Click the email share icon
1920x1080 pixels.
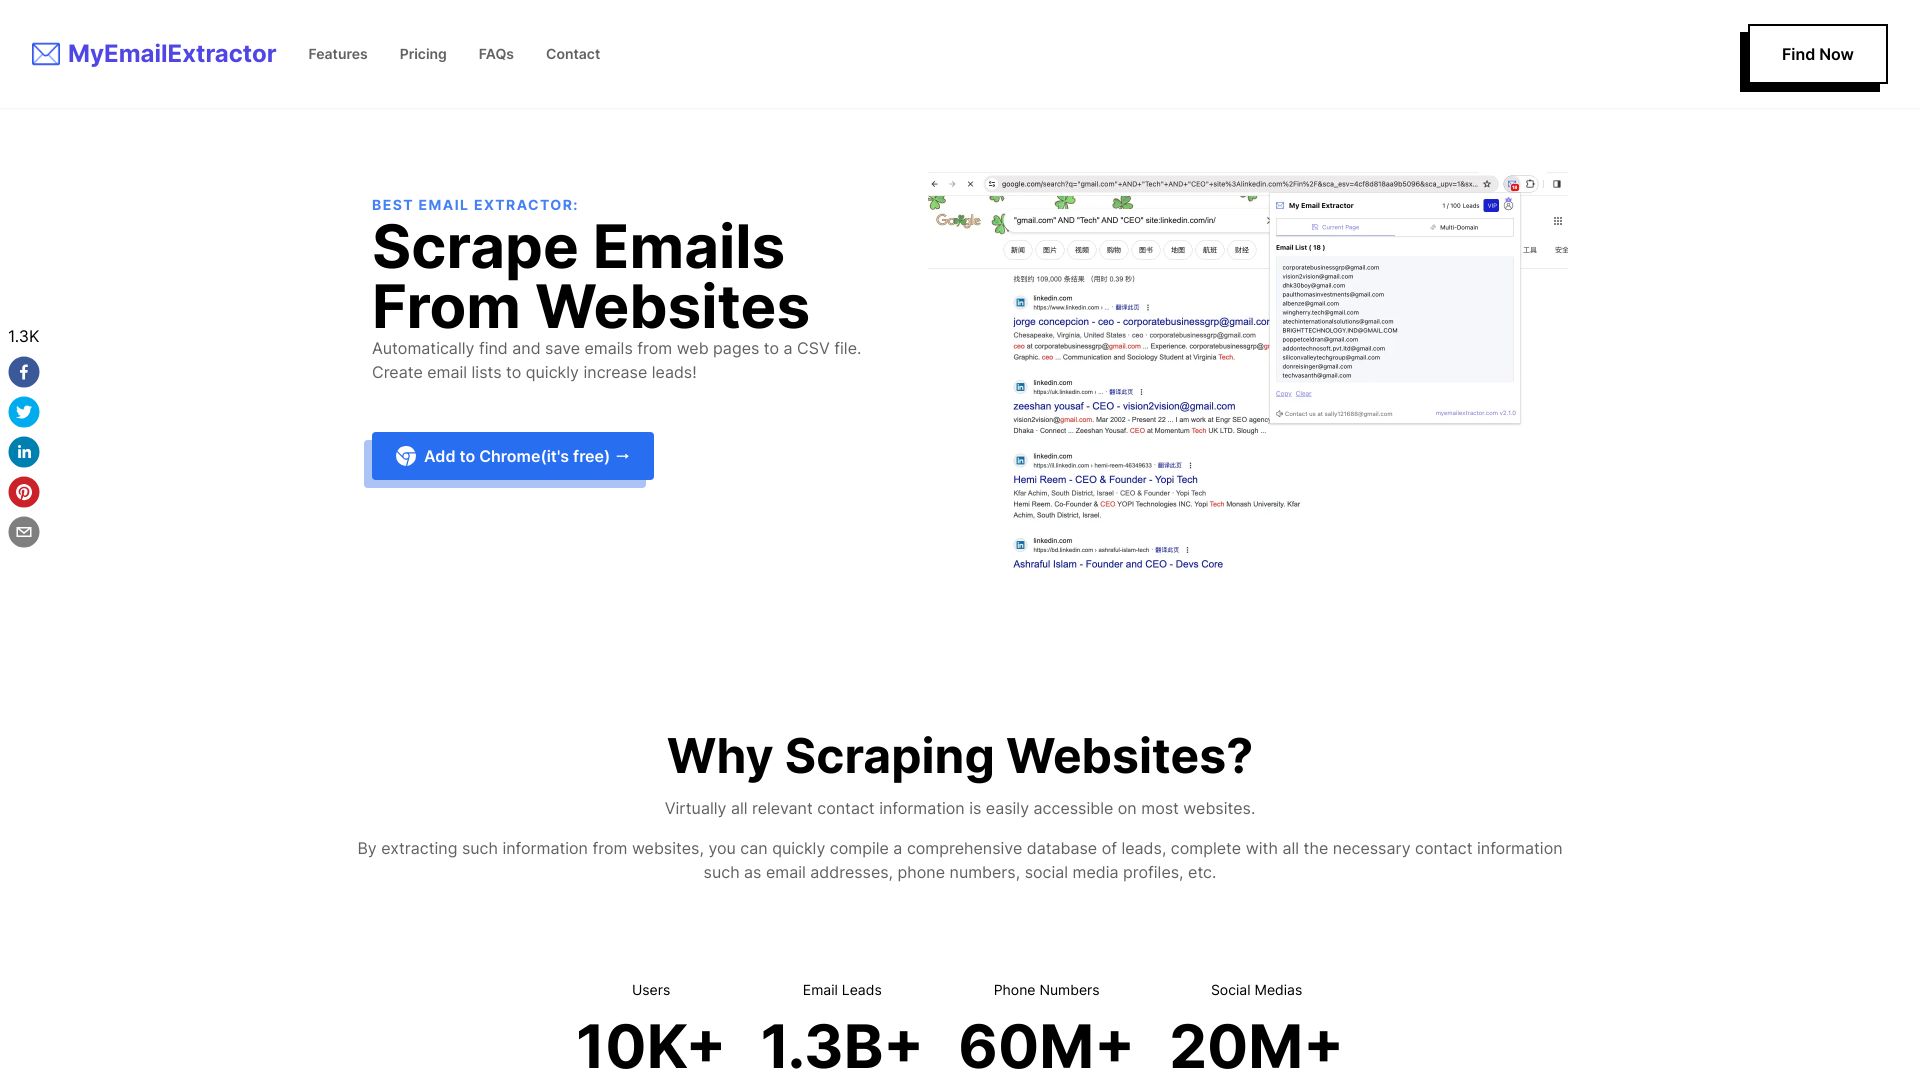24,531
